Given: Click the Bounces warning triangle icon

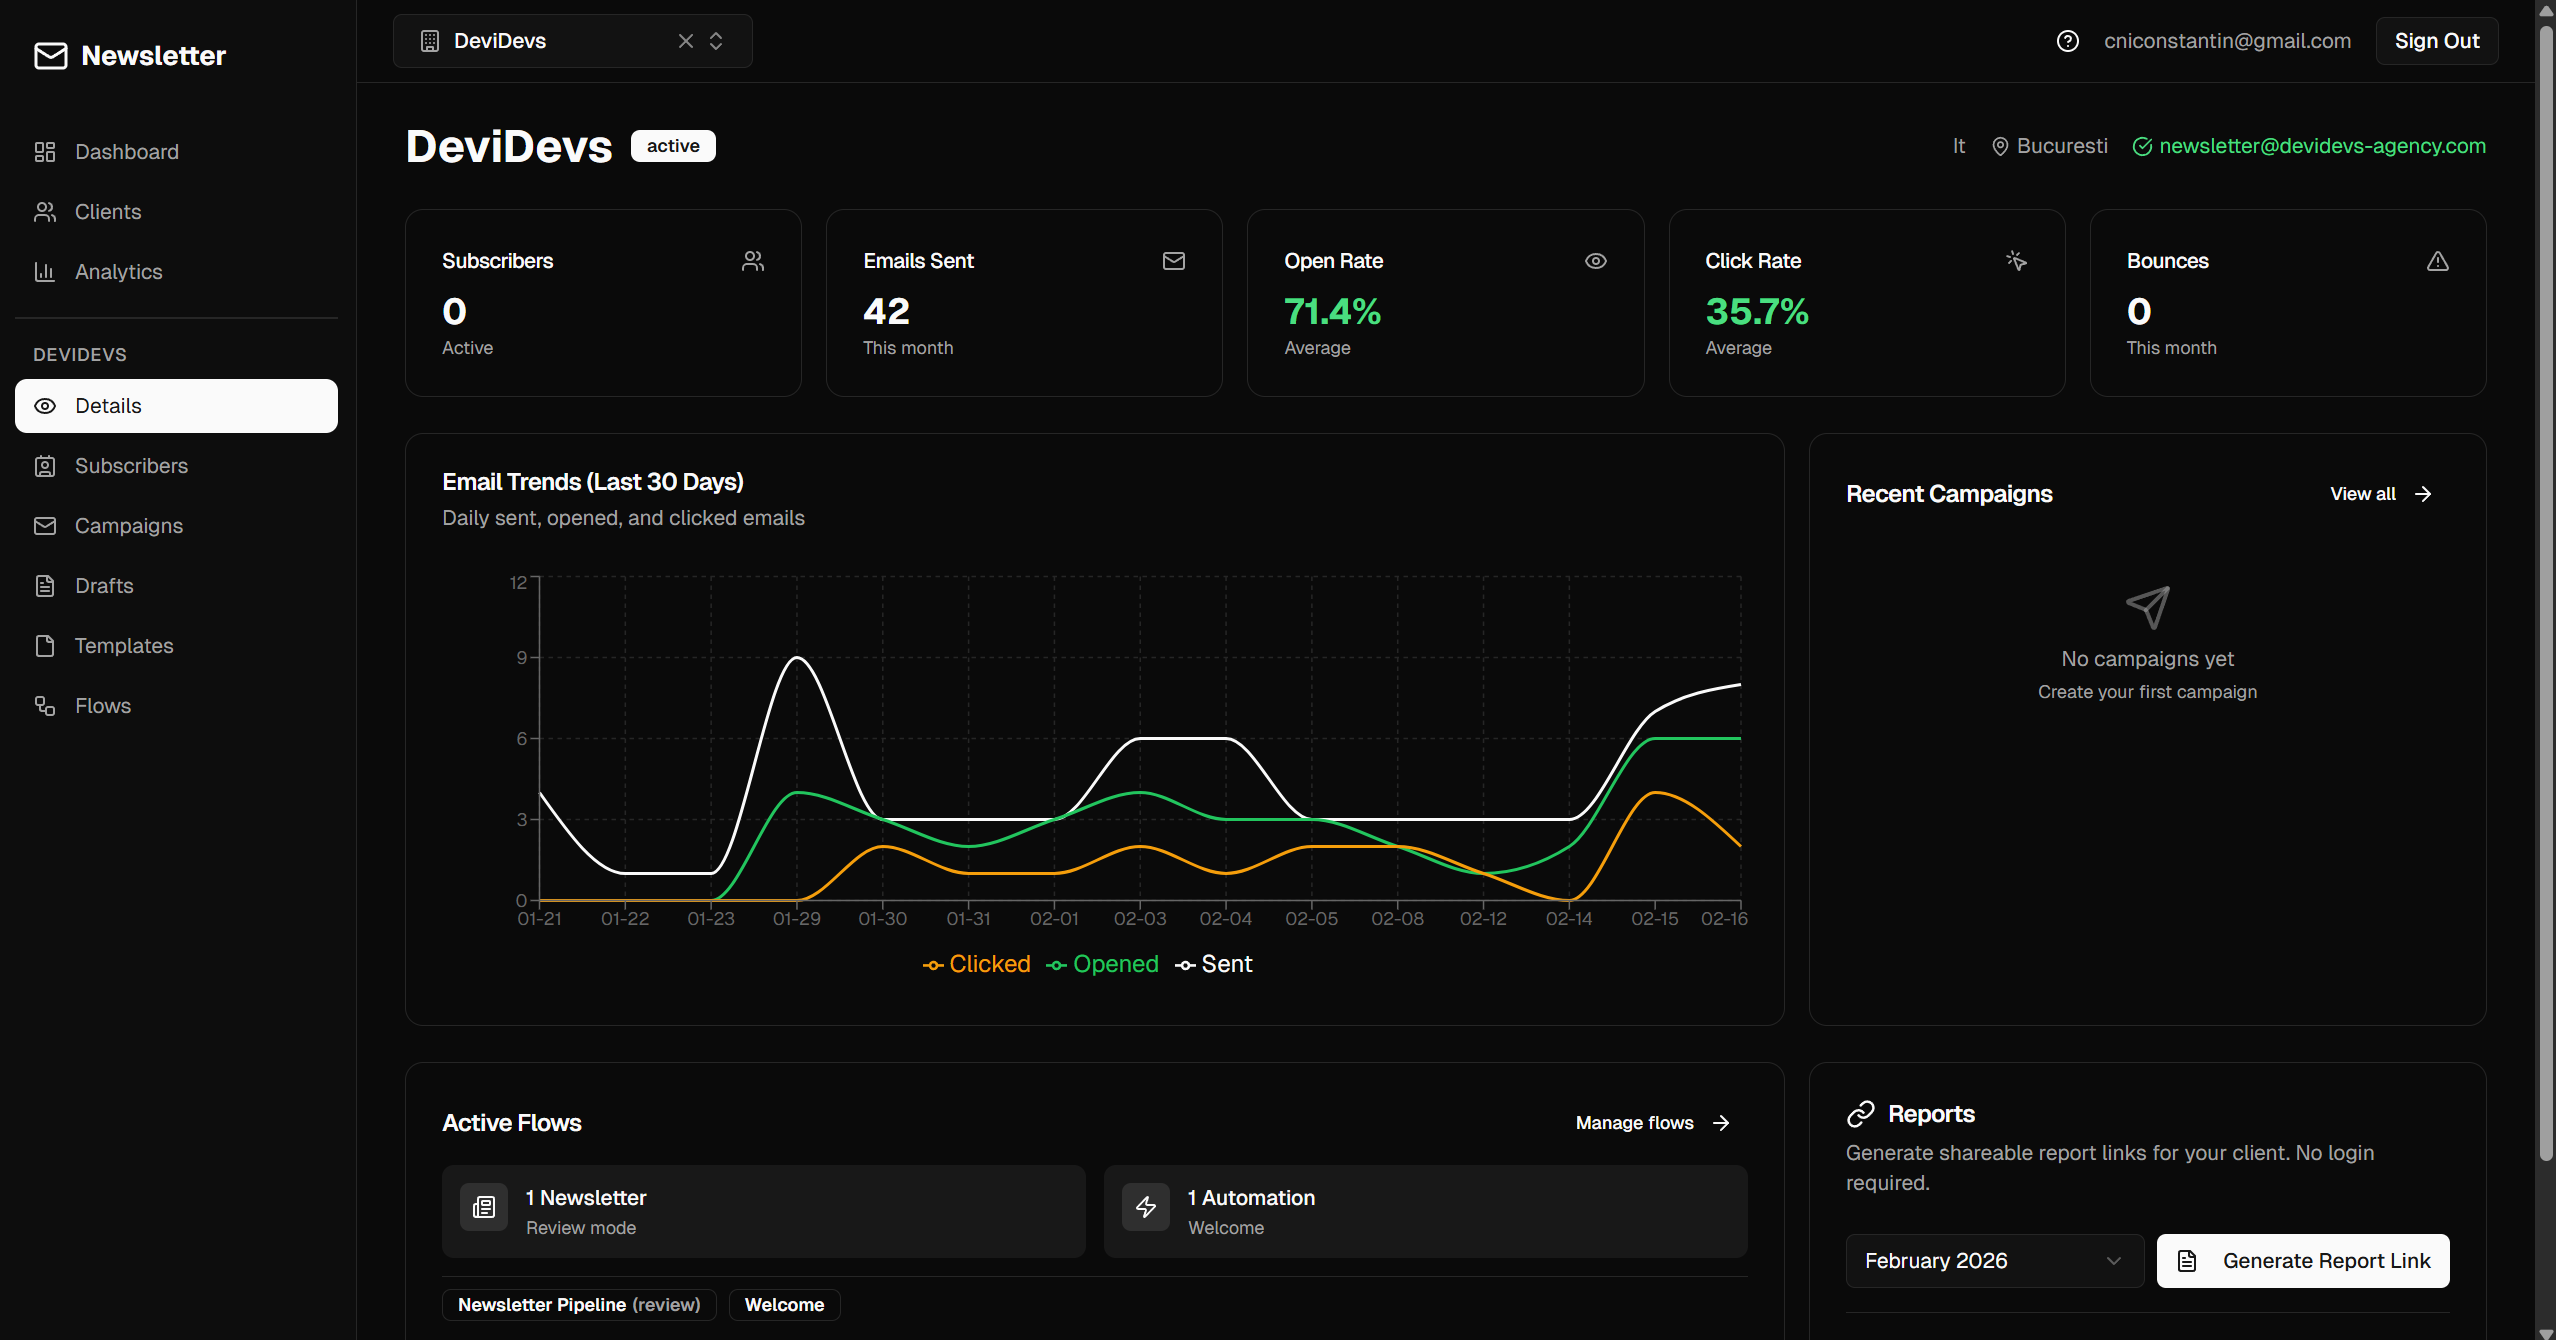Looking at the screenshot, I should click(x=2437, y=261).
